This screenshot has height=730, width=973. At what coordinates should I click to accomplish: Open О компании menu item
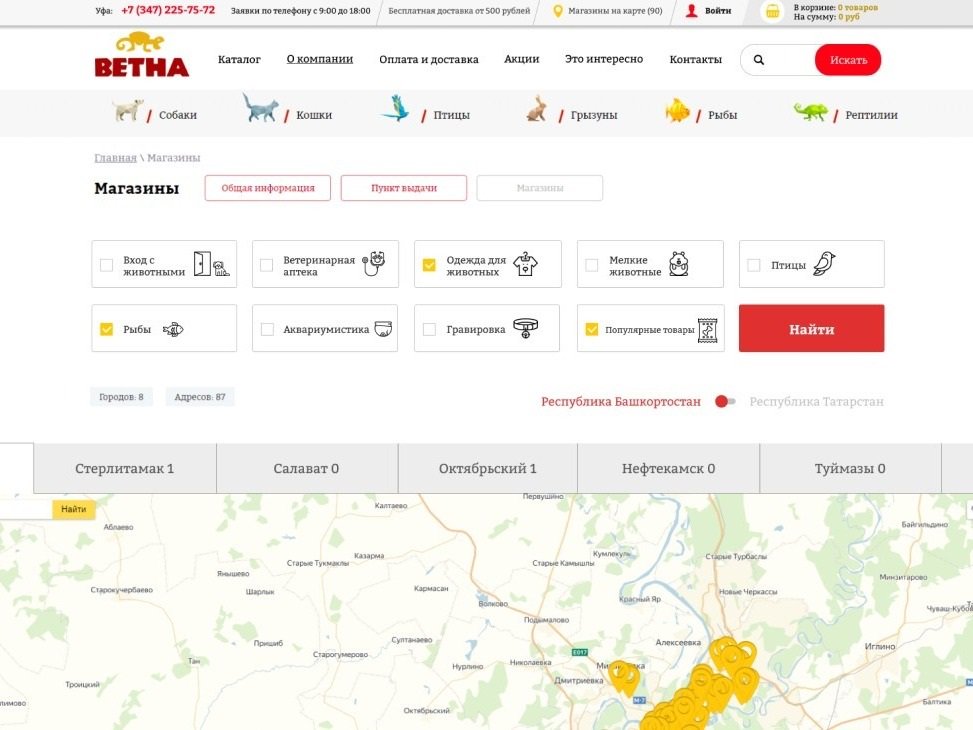[320, 60]
